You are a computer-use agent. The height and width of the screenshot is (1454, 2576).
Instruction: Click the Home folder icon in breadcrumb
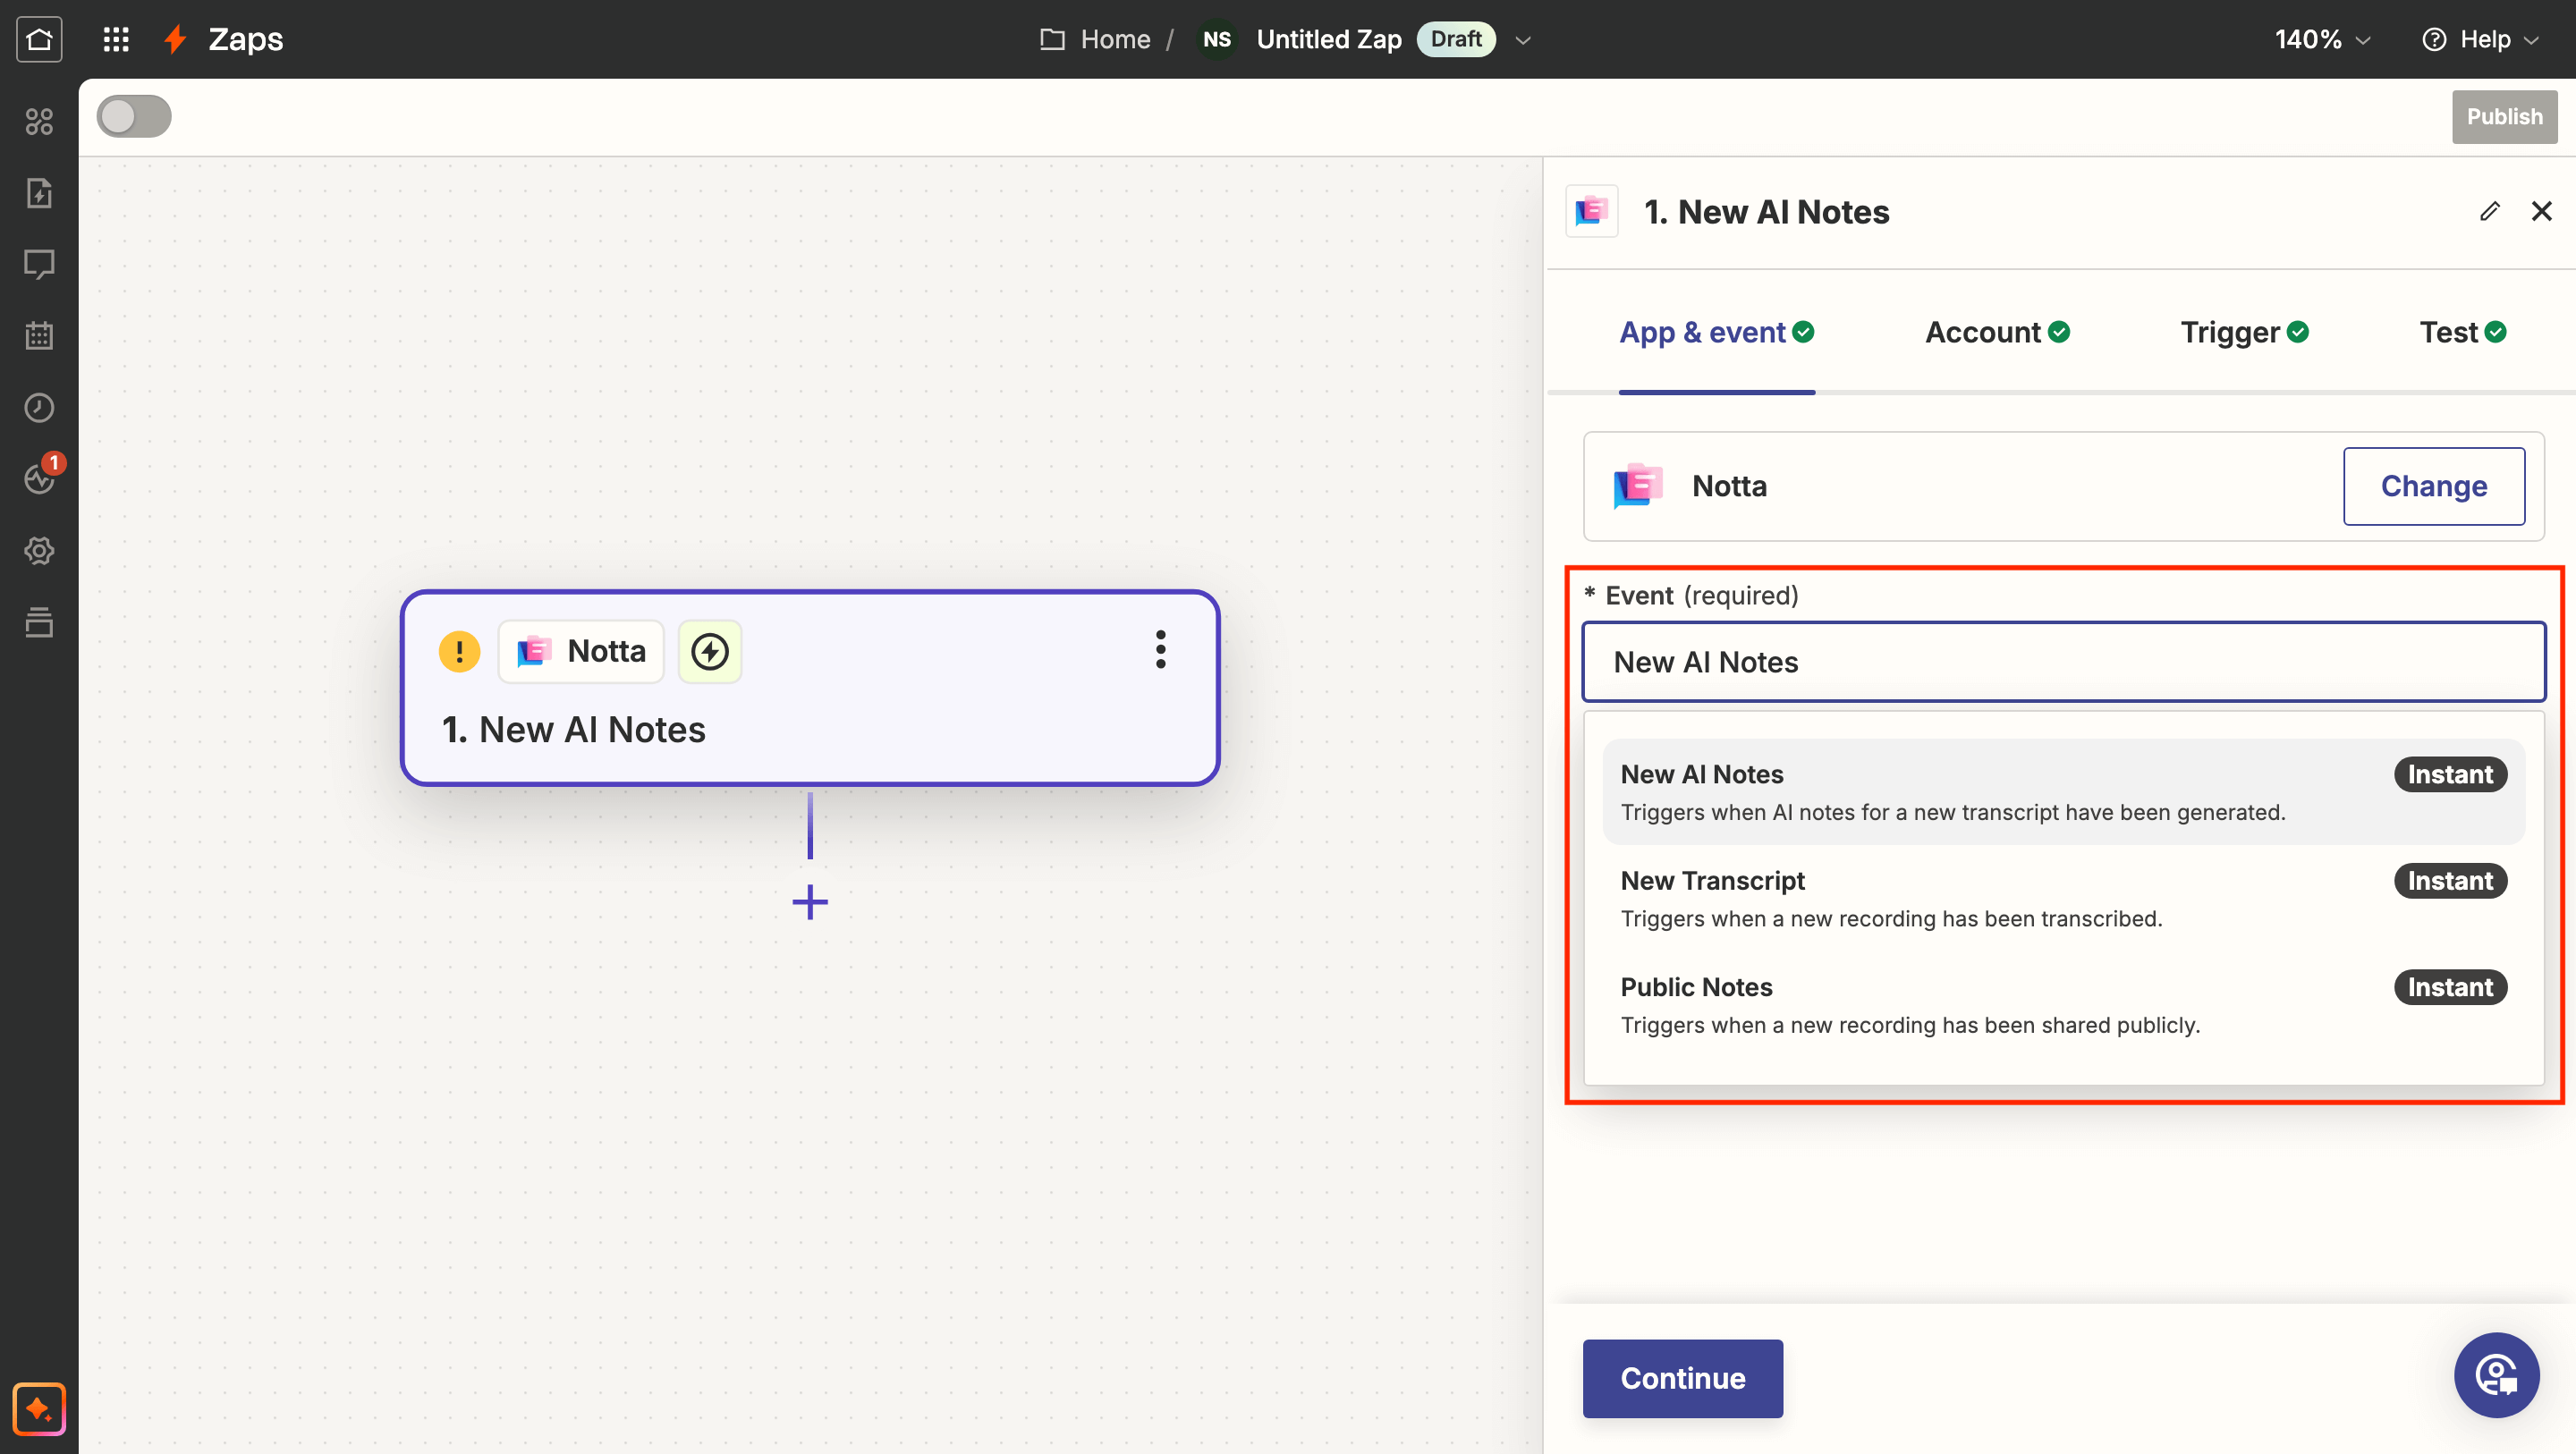pos(1052,39)
